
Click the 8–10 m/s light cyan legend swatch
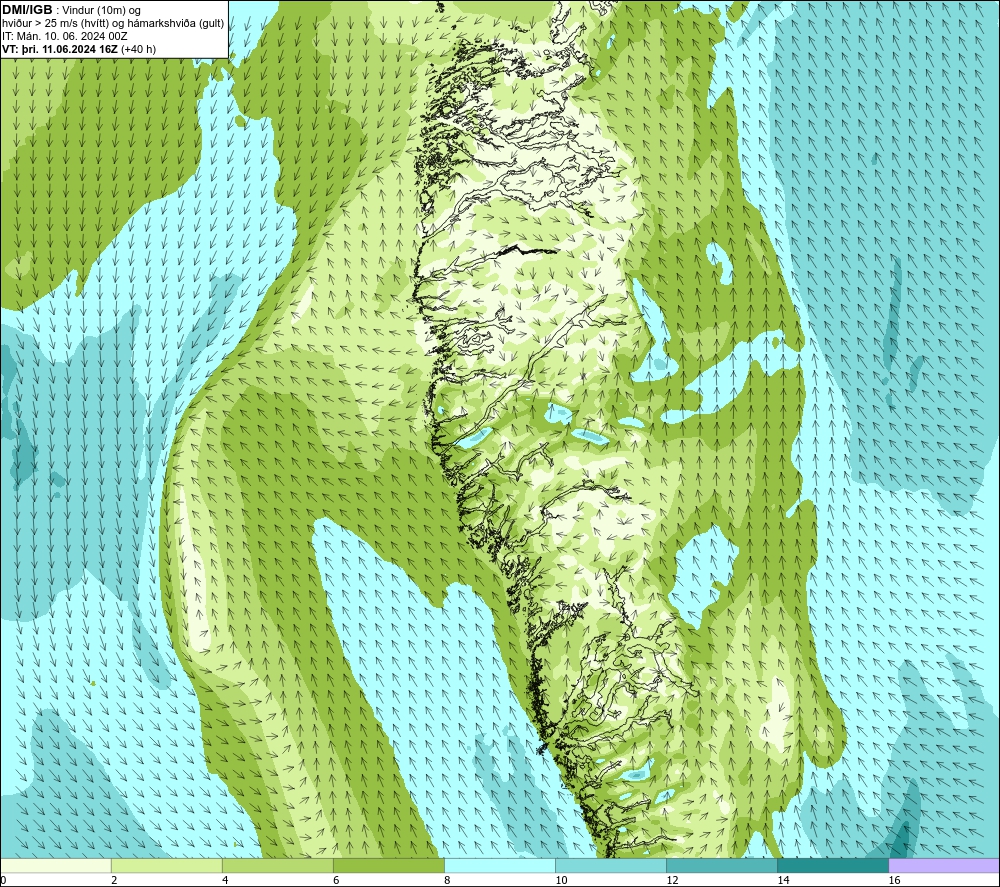(500, 865)
